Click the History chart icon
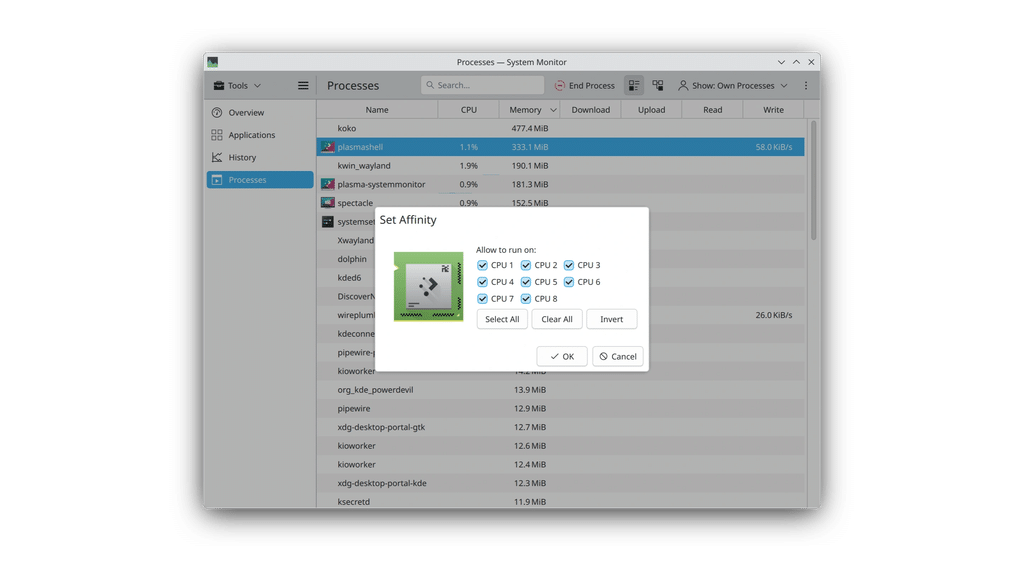 click(217, 157)
